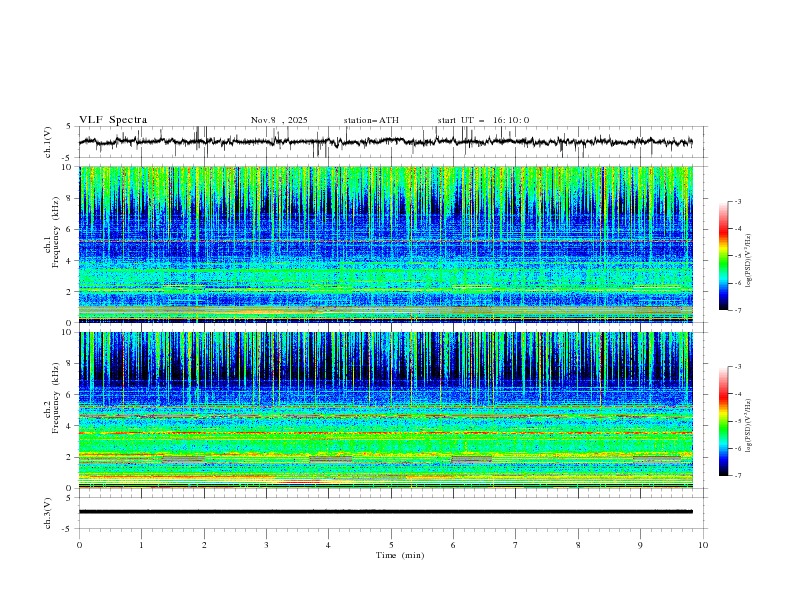Click time axis tick label '9'

[x=640, y=545]
